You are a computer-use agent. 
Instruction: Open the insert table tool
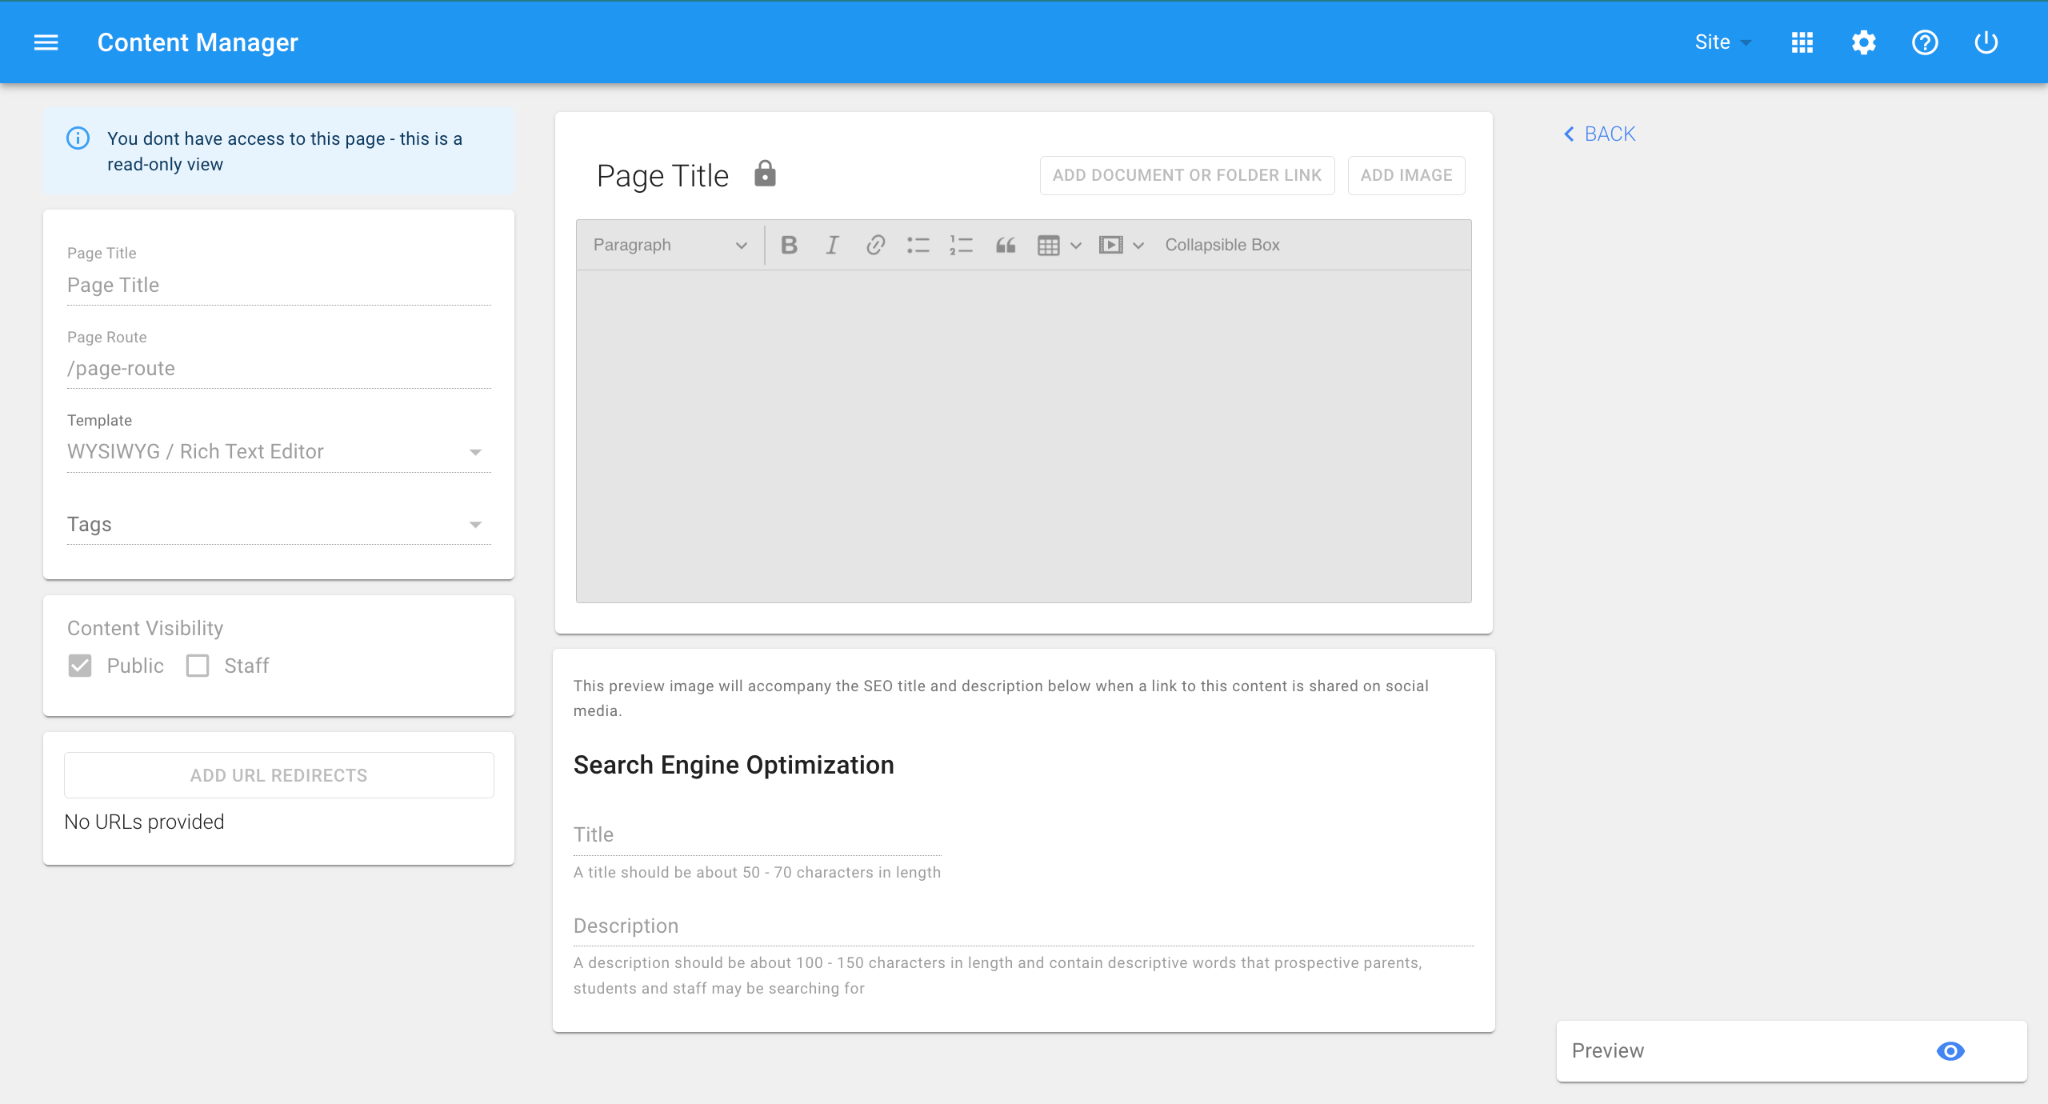point(1048,245)
